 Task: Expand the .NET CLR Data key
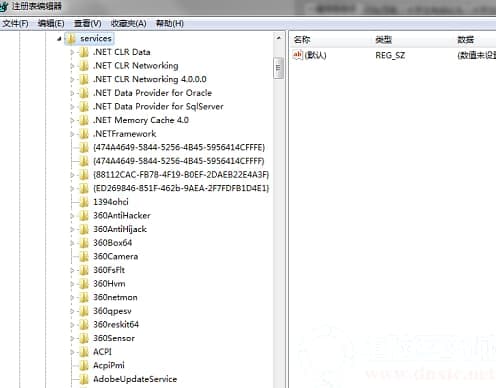(72, 52)
